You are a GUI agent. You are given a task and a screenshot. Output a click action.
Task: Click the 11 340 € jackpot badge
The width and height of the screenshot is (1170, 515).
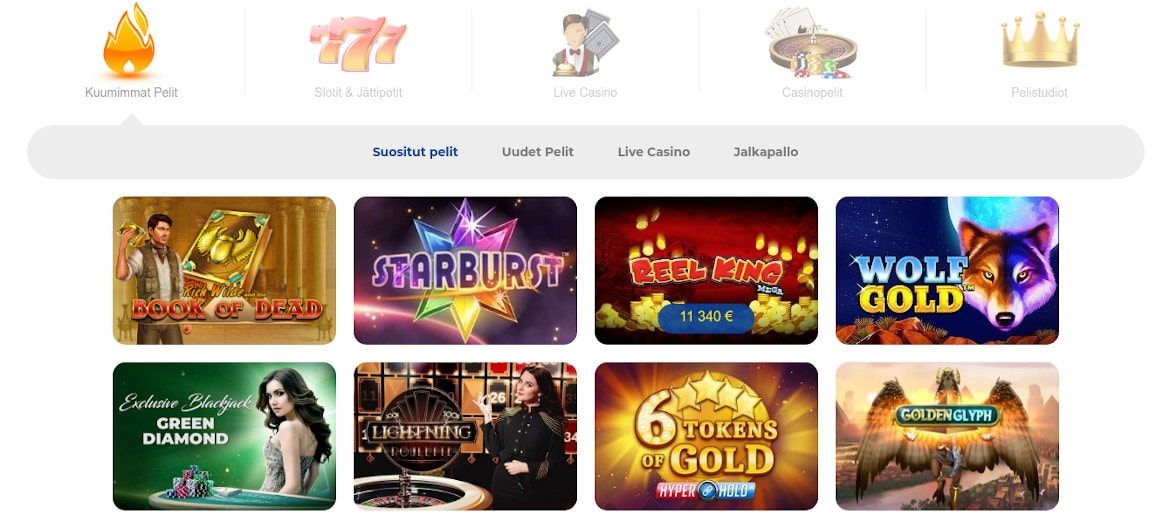(x=706, y=316)
